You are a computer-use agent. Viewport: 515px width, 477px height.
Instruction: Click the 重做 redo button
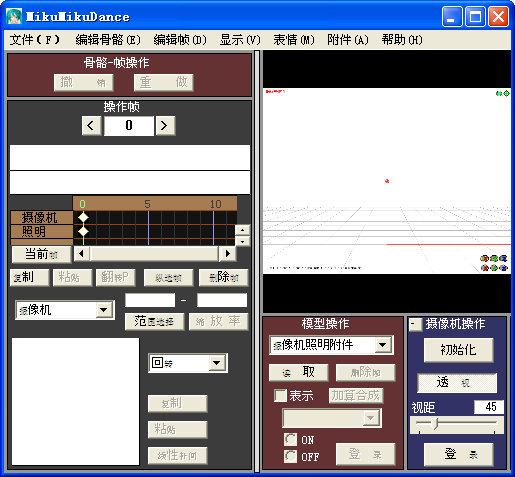(x=164, y=82)
